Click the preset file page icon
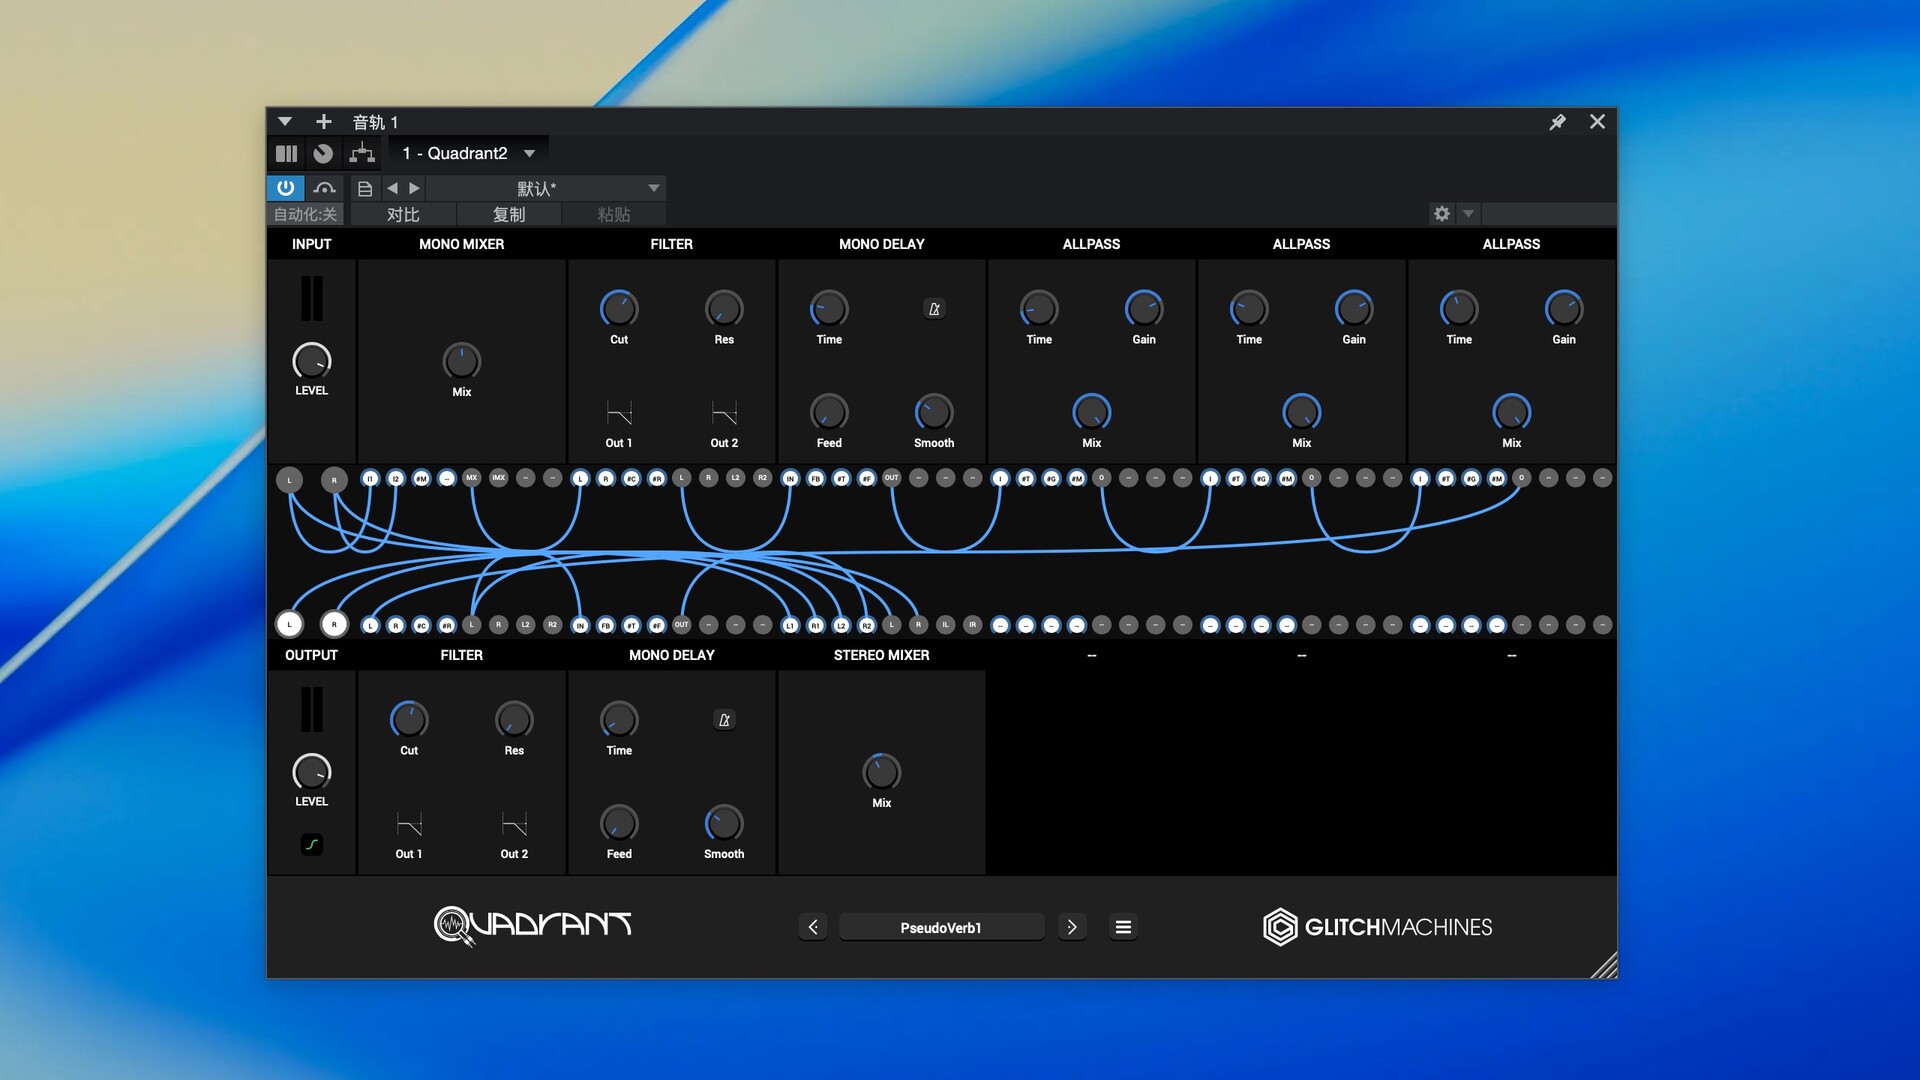This screenshot has width=1920, height=1080. (x=365, y=188)
